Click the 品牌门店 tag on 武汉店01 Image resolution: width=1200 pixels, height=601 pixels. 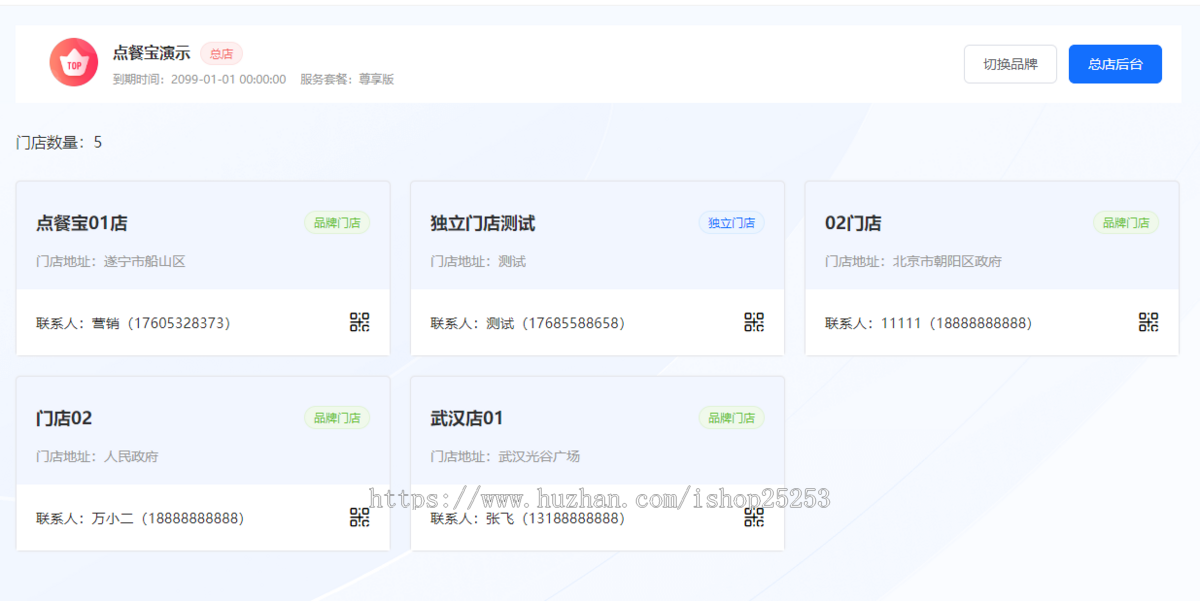[x=731, y=418]
